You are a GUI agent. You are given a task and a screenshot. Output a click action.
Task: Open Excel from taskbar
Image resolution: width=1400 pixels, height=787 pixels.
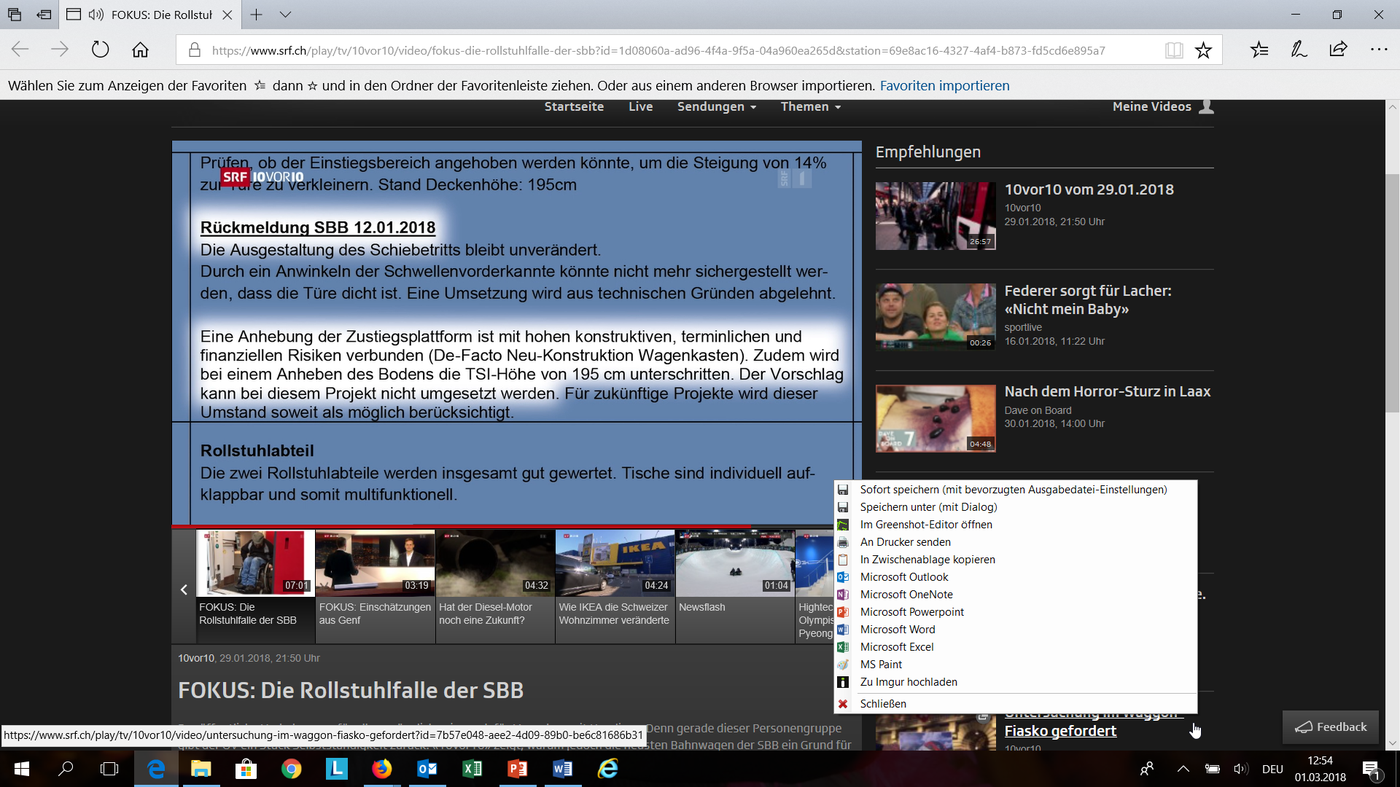tap(472, 769)
